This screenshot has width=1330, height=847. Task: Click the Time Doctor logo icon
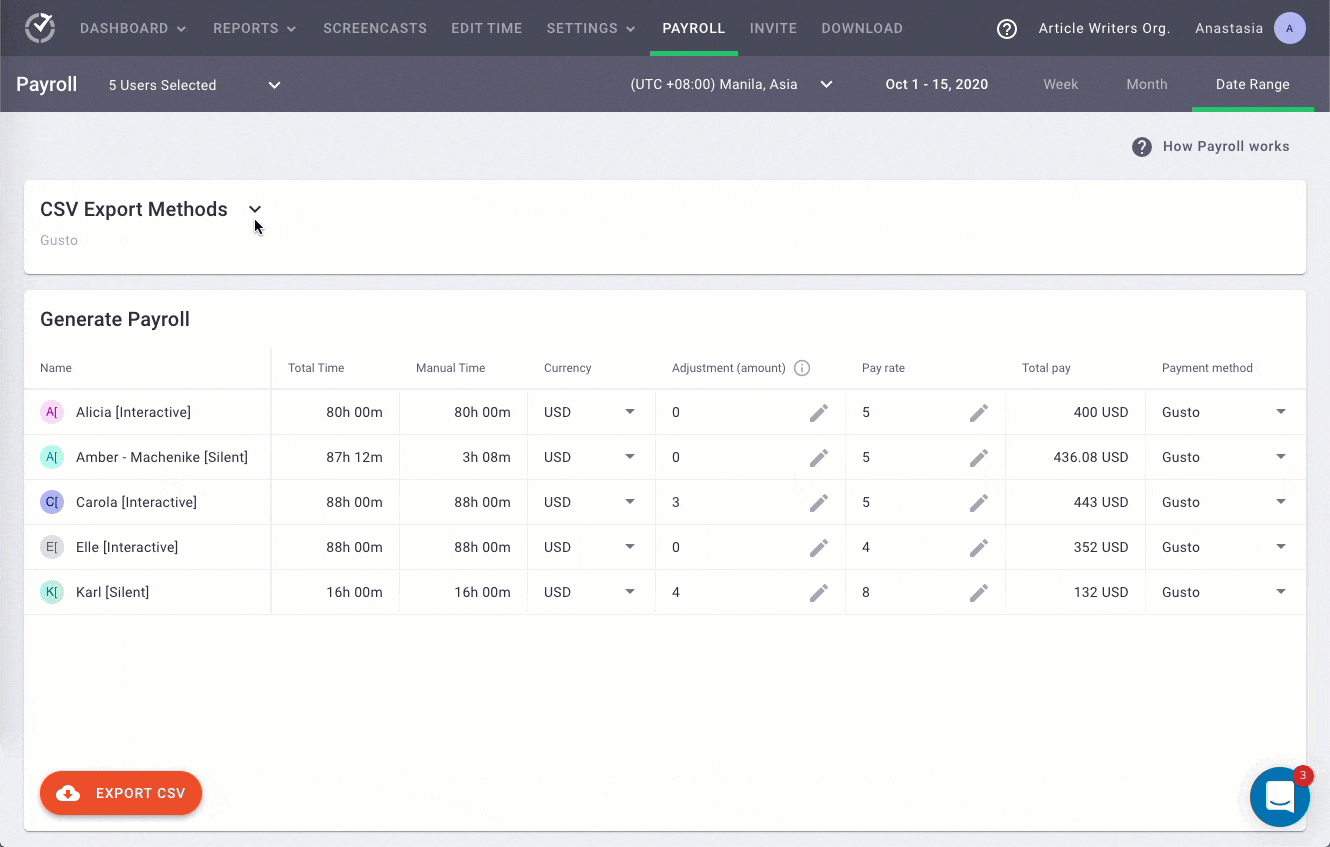[40, 28]
